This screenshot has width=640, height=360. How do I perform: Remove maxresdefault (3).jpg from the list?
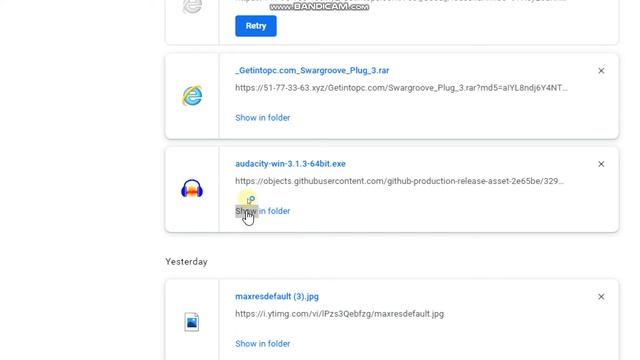click(x=601, y=297)
